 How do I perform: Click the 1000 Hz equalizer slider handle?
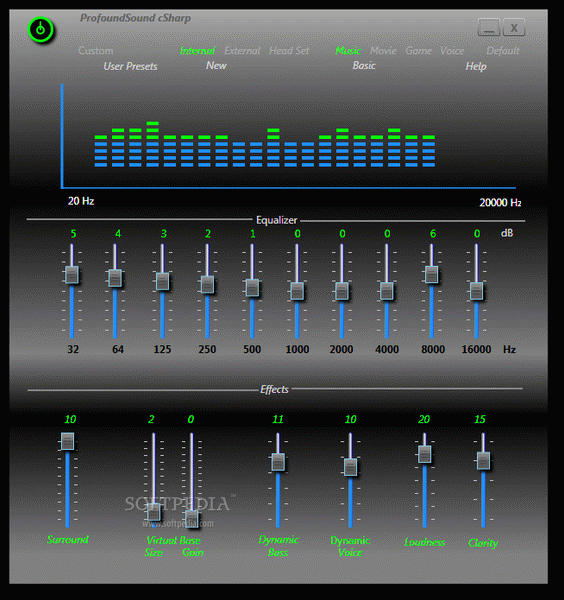(297, 291)
